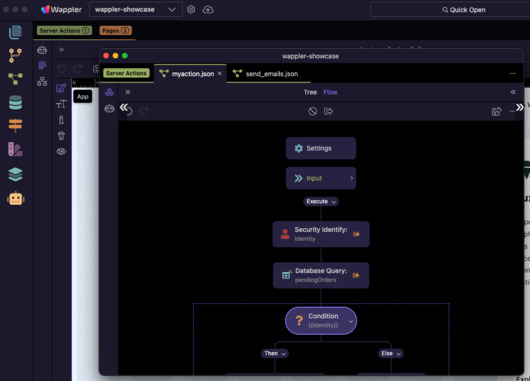This screenshot has height=381, width=530.
Task: Click the Wappler logo
Action: click(x=61, y=9)
